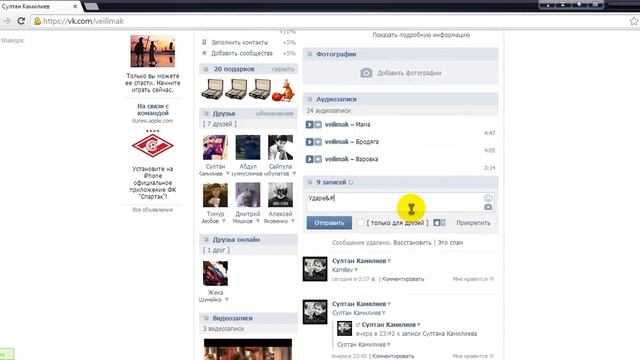Open the 20 подарков section
This screenshot has width=640, height=360.
(x=234, y=69)
